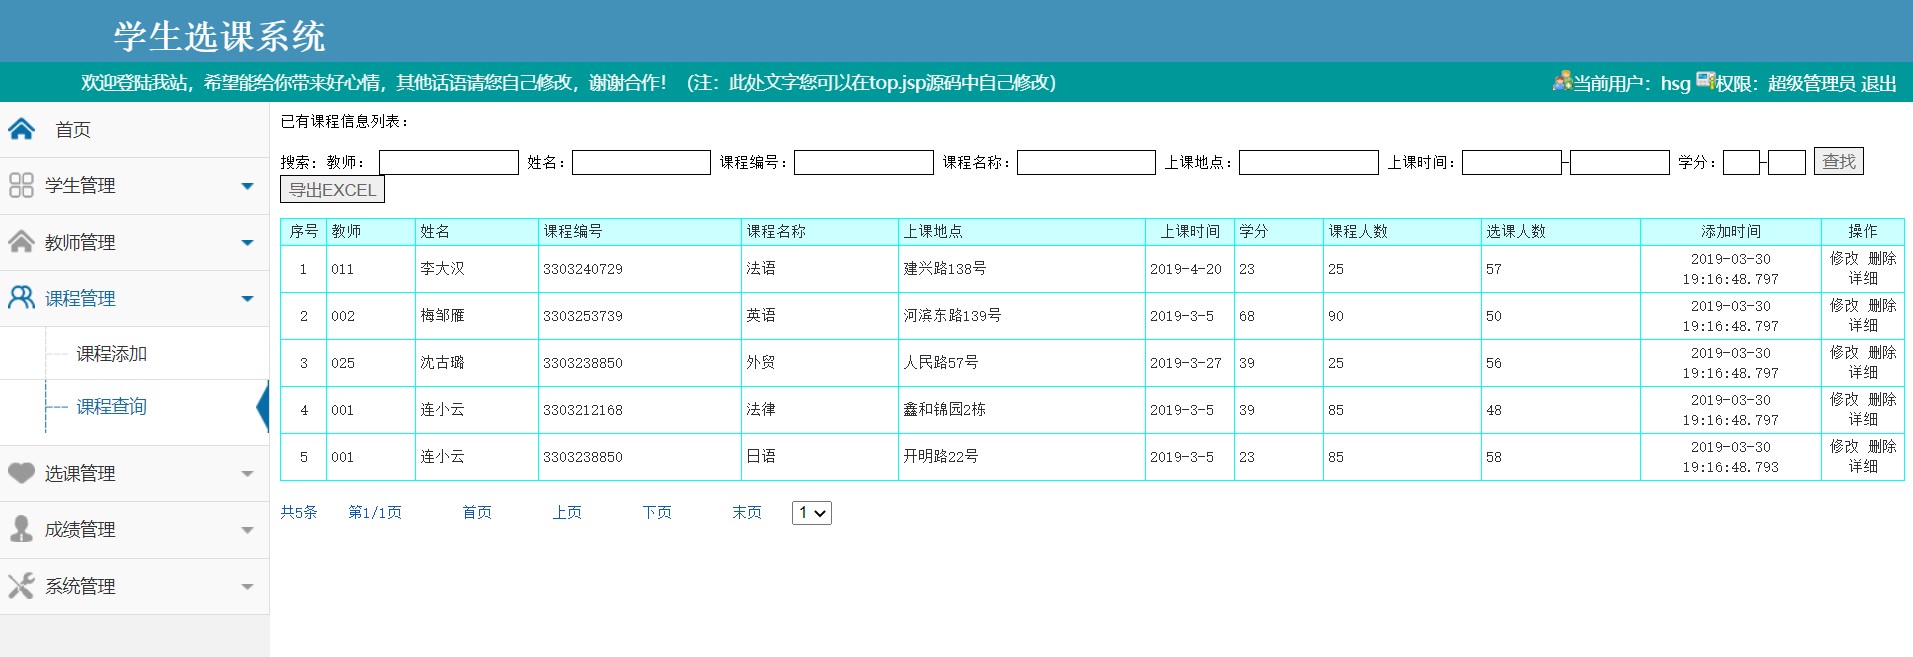Click the current user icon in header
Viewport: 1913px width, 657px height.
coord(1562,81)
